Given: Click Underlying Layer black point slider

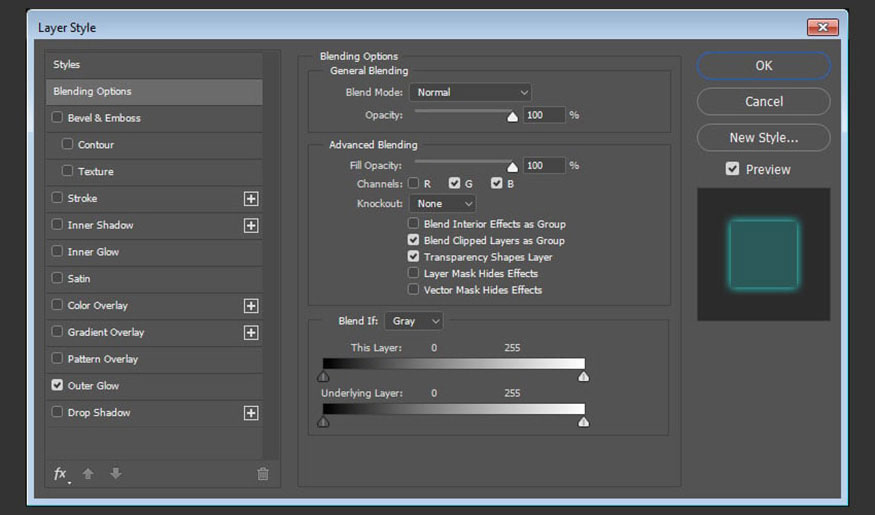Looking at the screenshot, I should tap(323, 422).
